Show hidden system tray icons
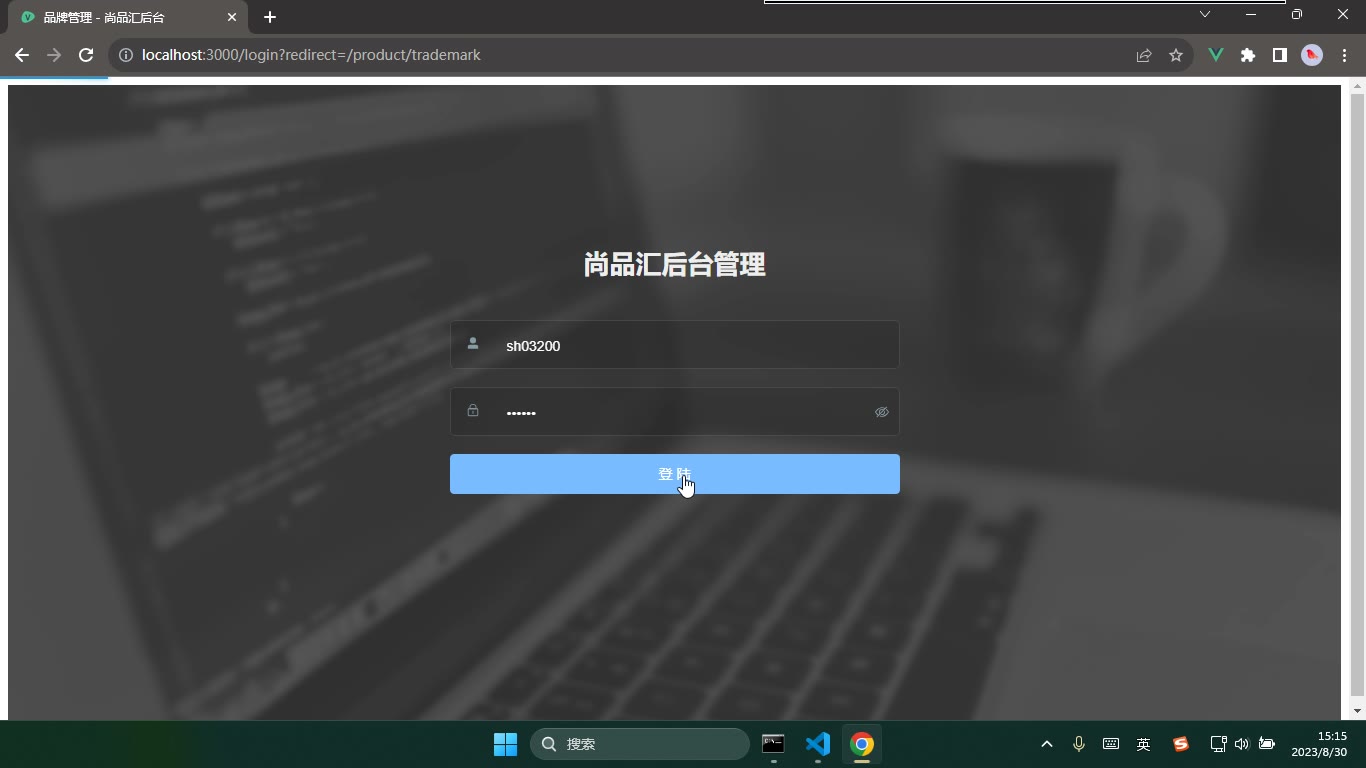Screen dimensions: 1366x768 click(1047, 744)
